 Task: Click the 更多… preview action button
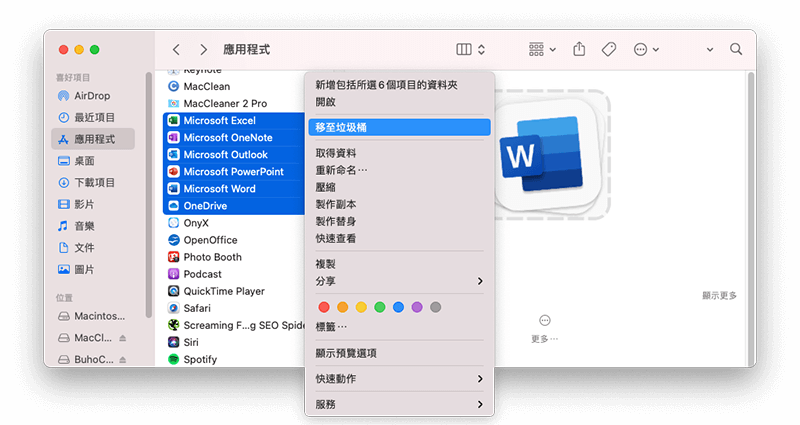545,328
